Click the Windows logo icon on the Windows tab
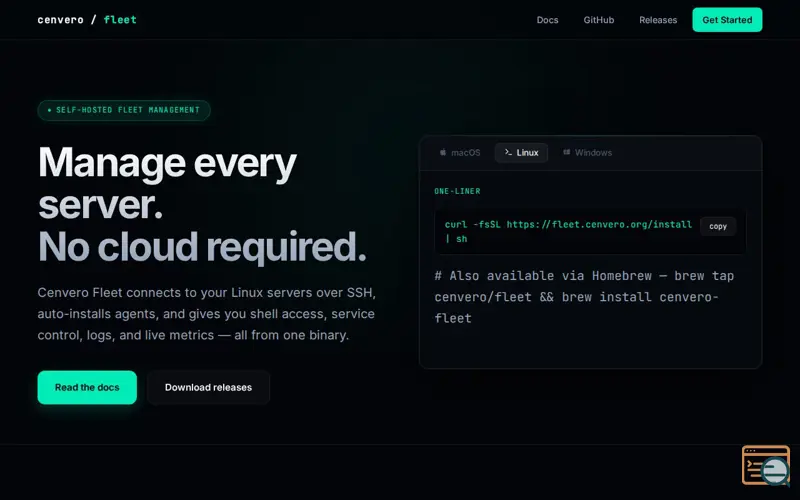800x500 pixels. [566, 153]
